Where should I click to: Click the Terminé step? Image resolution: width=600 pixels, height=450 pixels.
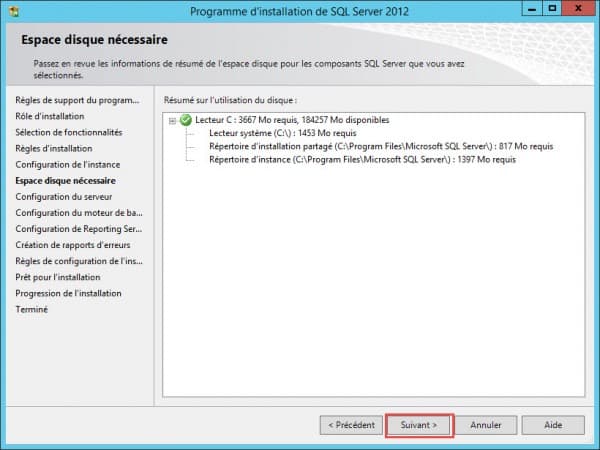tap(32, 309)
